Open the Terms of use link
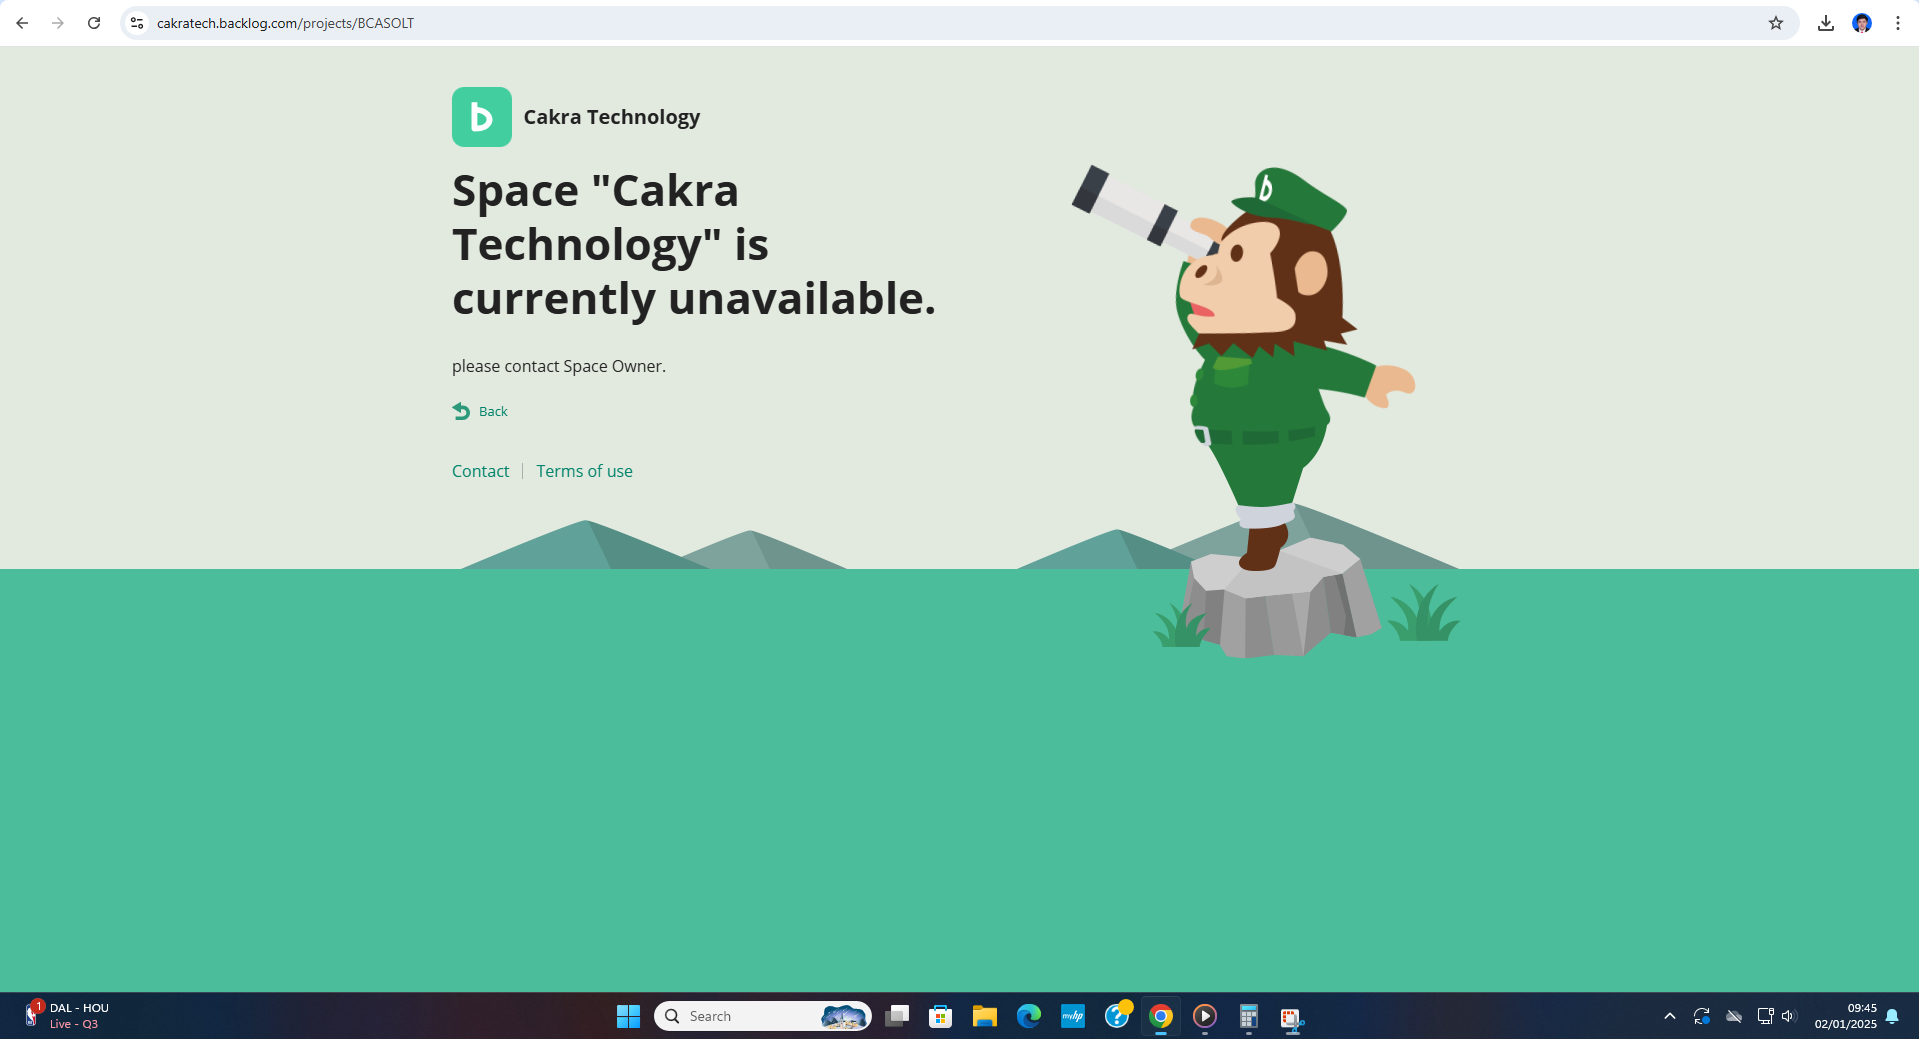Image resolution: width=1919 pixels, height=1039 pixels. tap(584, 471)
